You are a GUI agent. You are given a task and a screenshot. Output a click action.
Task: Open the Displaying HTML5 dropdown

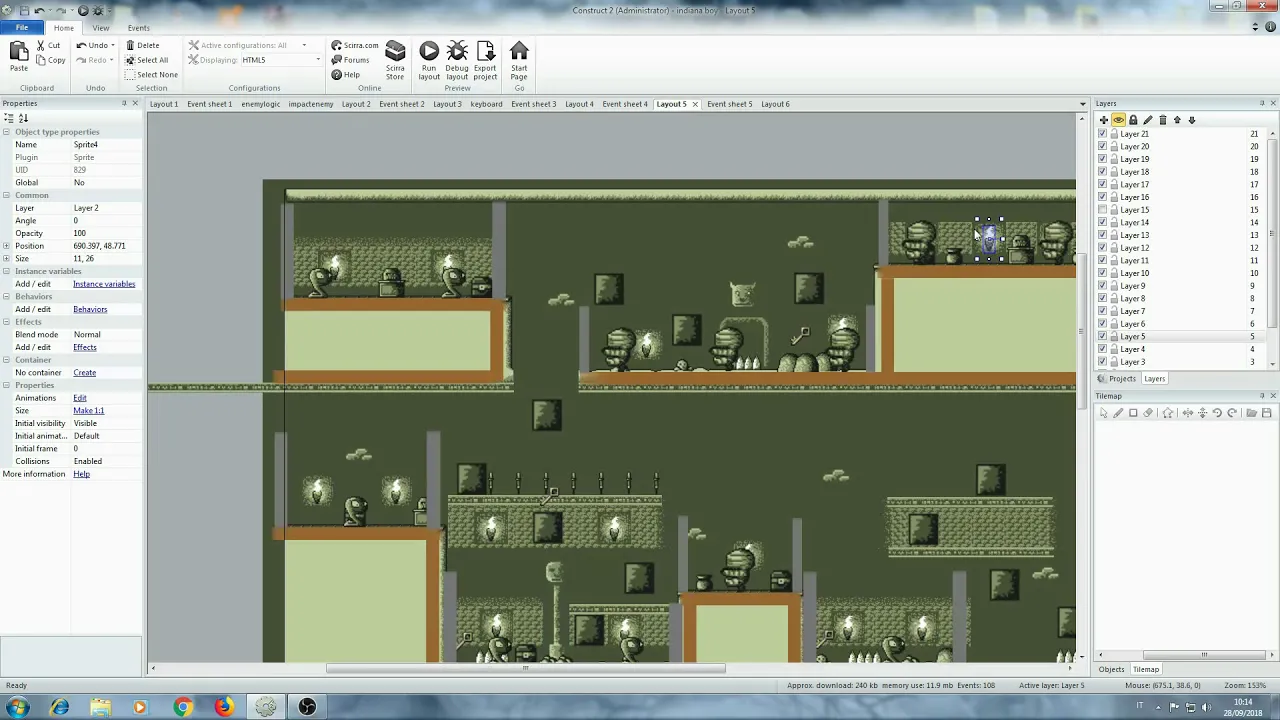pos(318,60)
